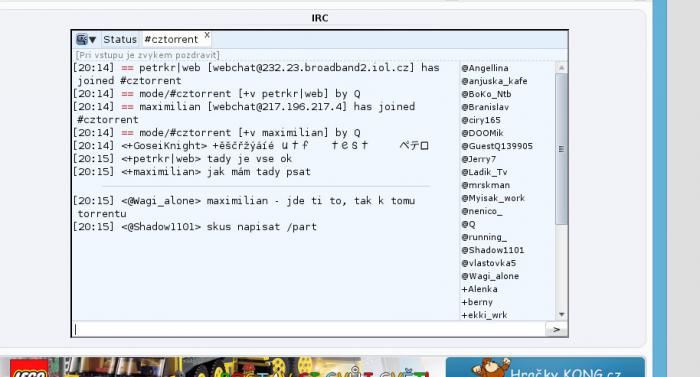This screenshot has width=700, height=377.
Task: Select the #cztorrent channel tab
Action: (x=171, y=39)
